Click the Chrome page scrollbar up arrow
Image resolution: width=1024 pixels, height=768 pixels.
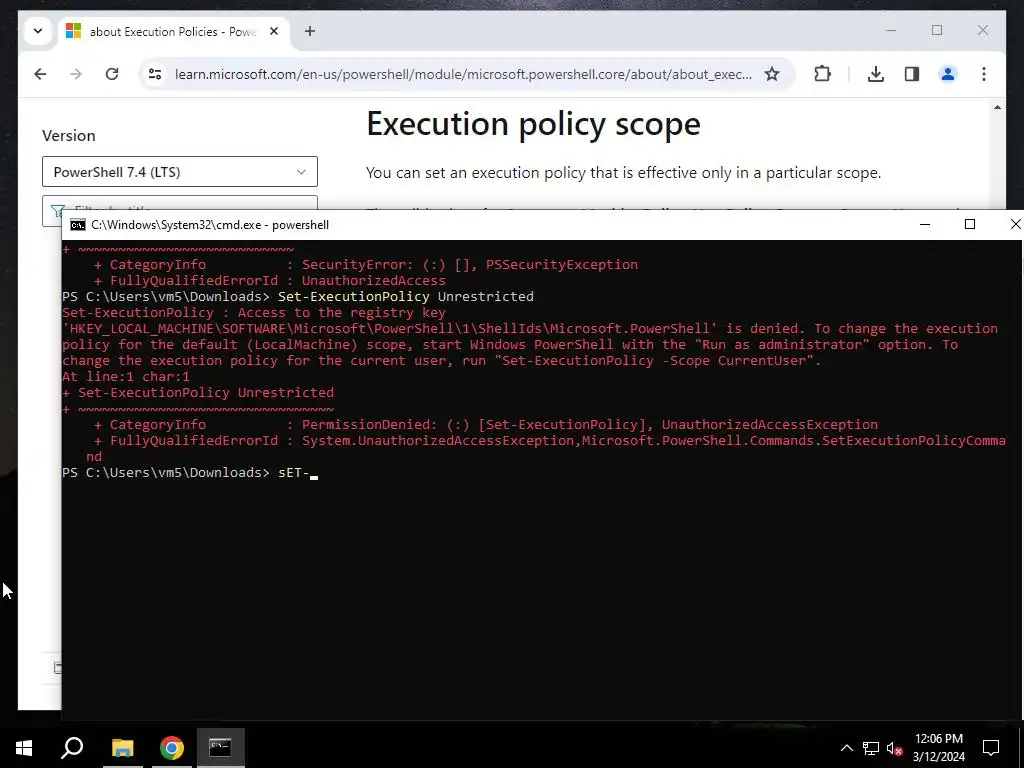pos(997,107)
